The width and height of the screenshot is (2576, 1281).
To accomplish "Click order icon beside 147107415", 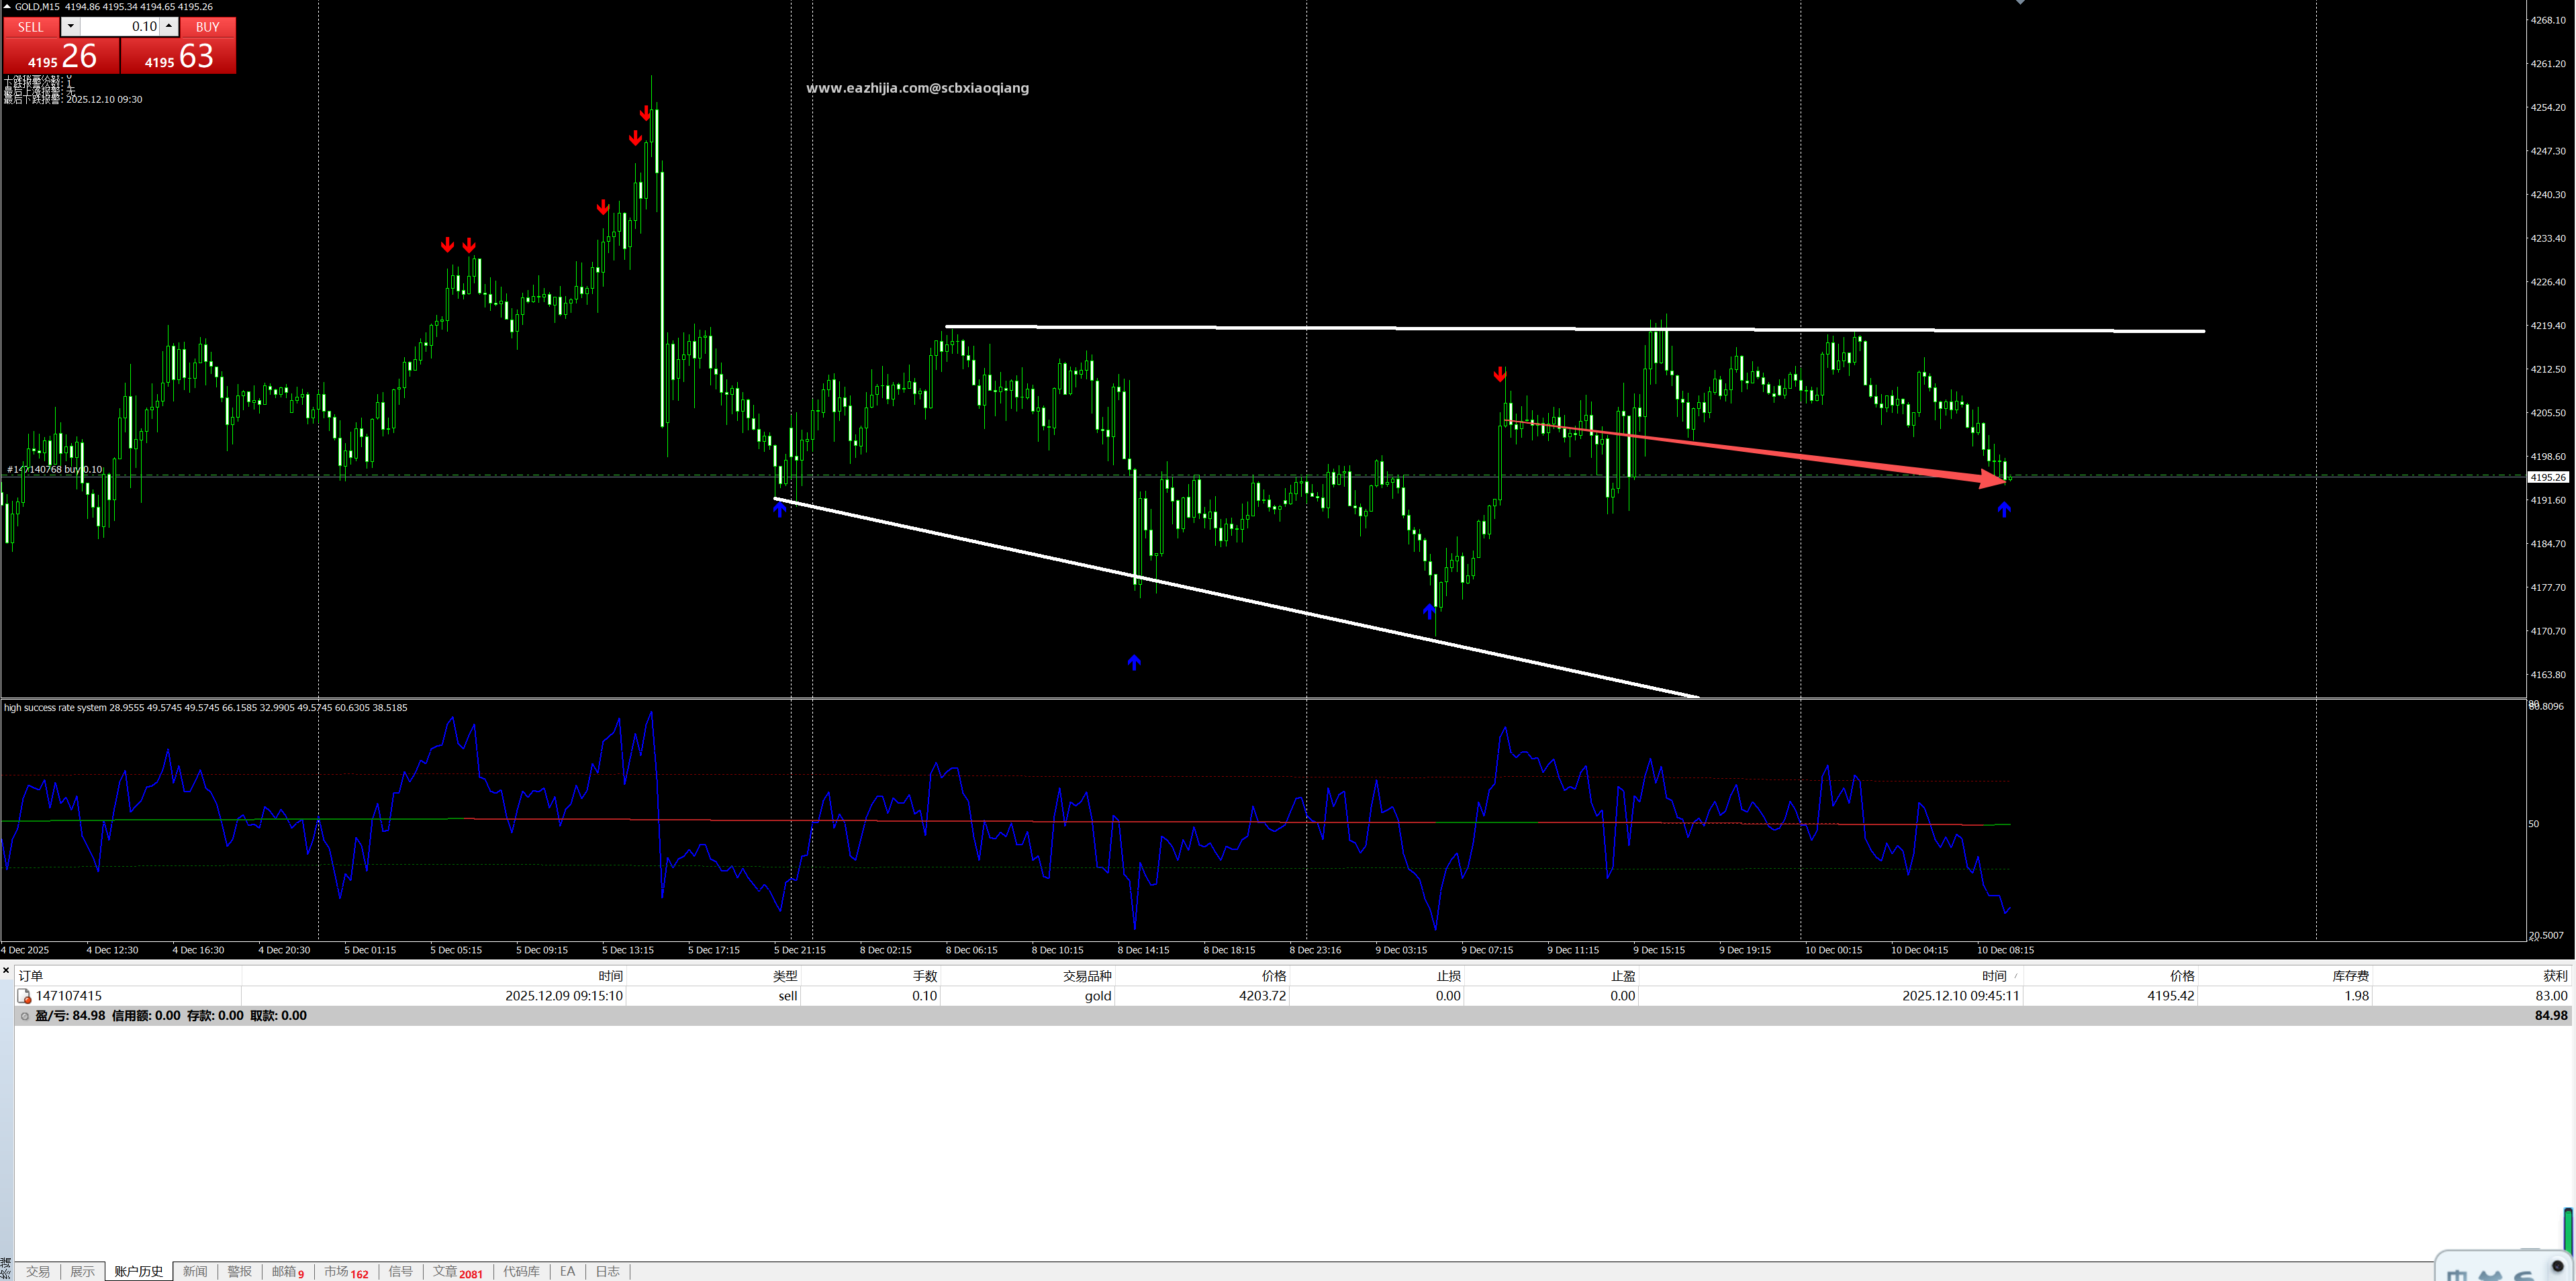I will (24, 996).
